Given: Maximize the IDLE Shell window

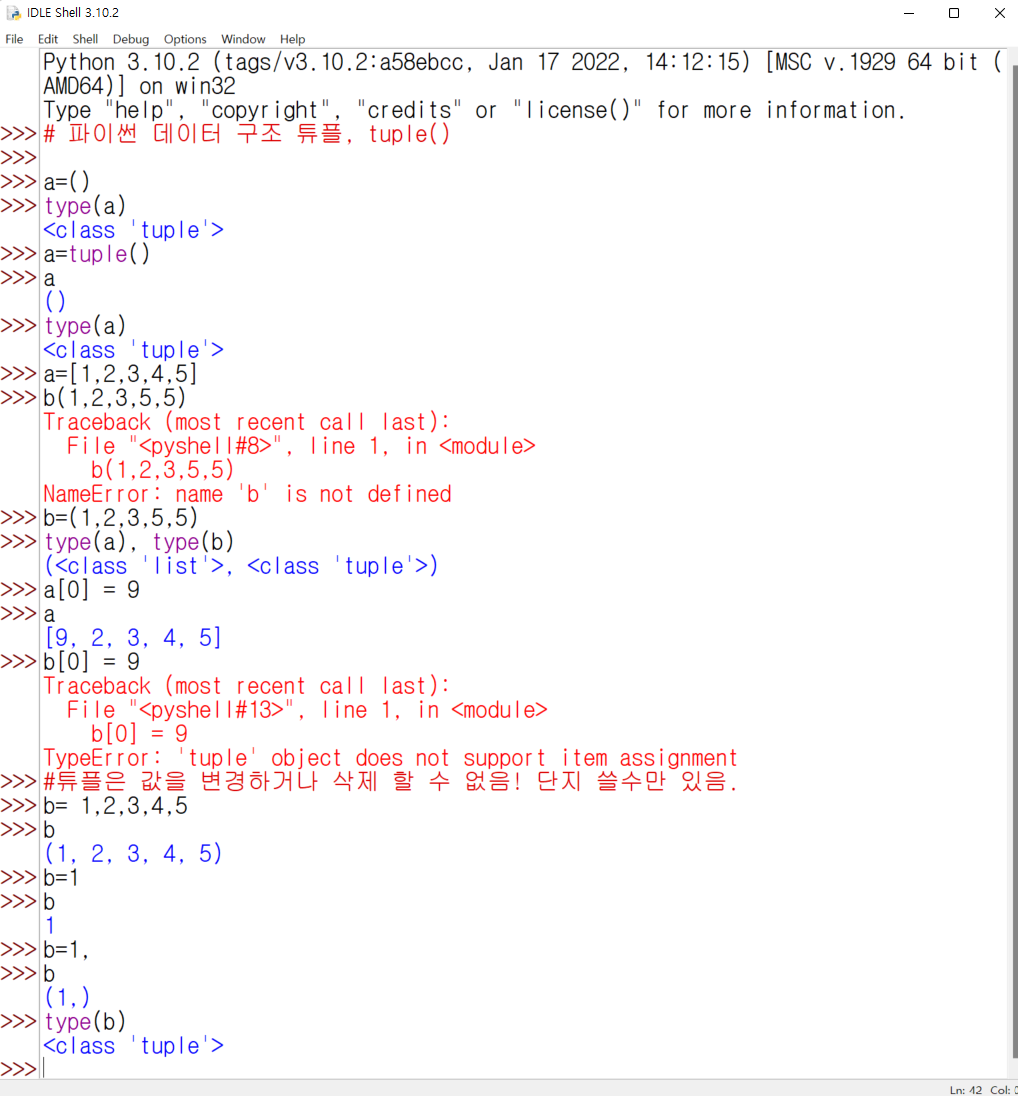Looking at the screenshot, I should pos(954,13).
